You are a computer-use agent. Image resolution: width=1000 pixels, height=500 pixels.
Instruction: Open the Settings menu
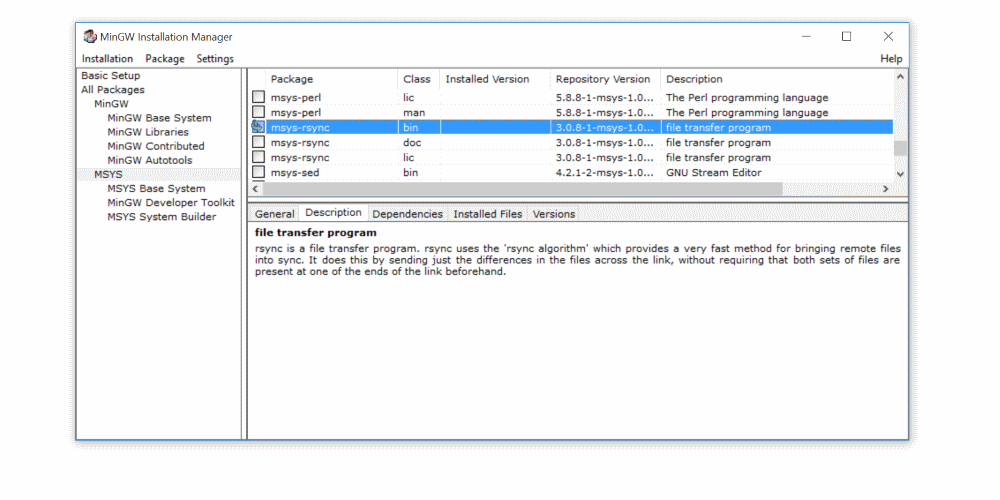click(x=215, y=59)
